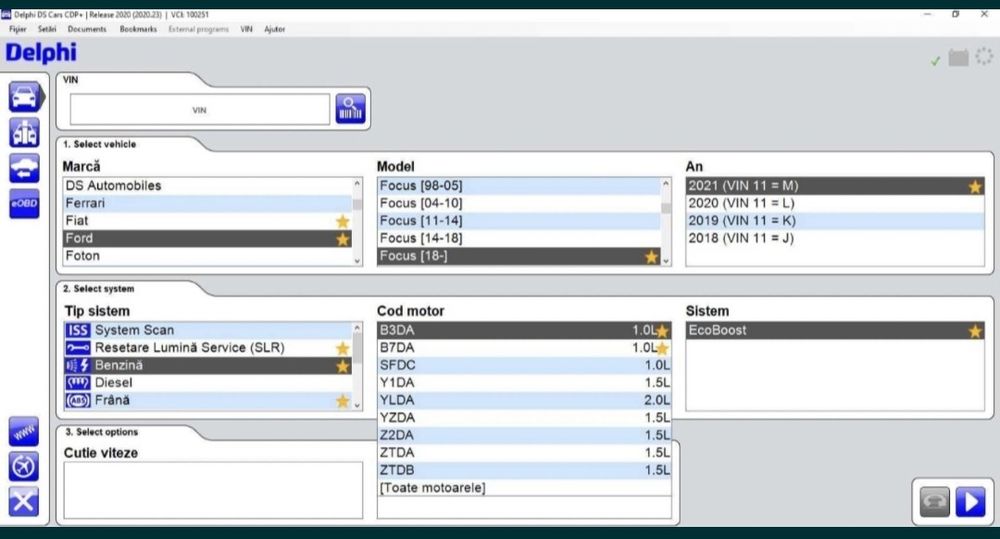Open the Setări menu
This screenshot has width=1000, height=539.
47,29
